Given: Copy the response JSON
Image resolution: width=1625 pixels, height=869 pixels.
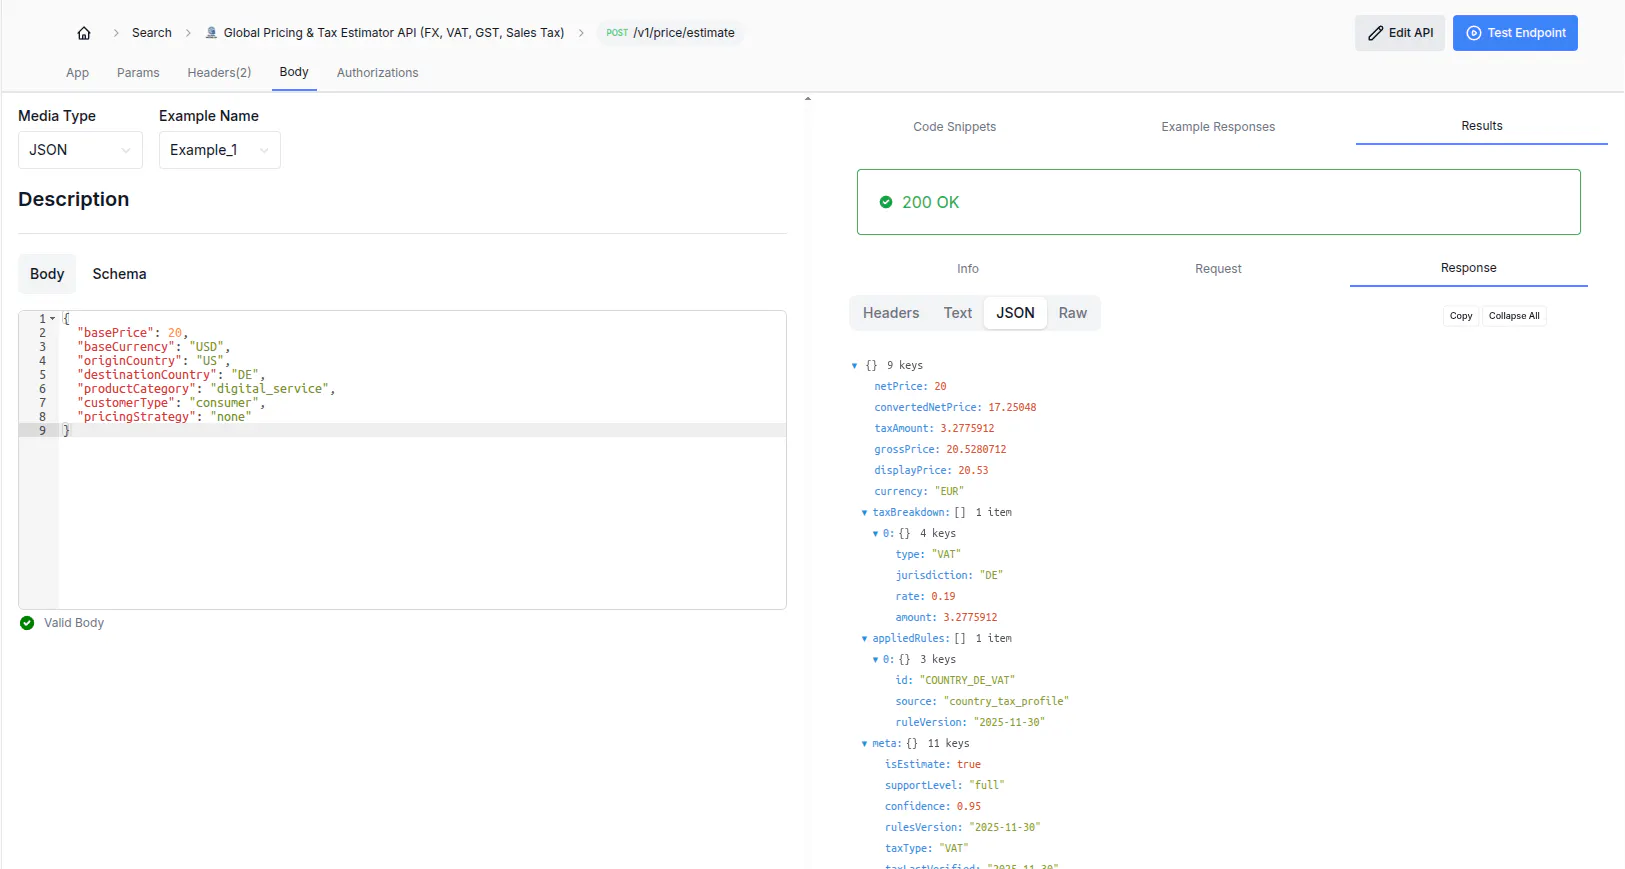Looking at the screenshot, I should [x=1461, y=316].
